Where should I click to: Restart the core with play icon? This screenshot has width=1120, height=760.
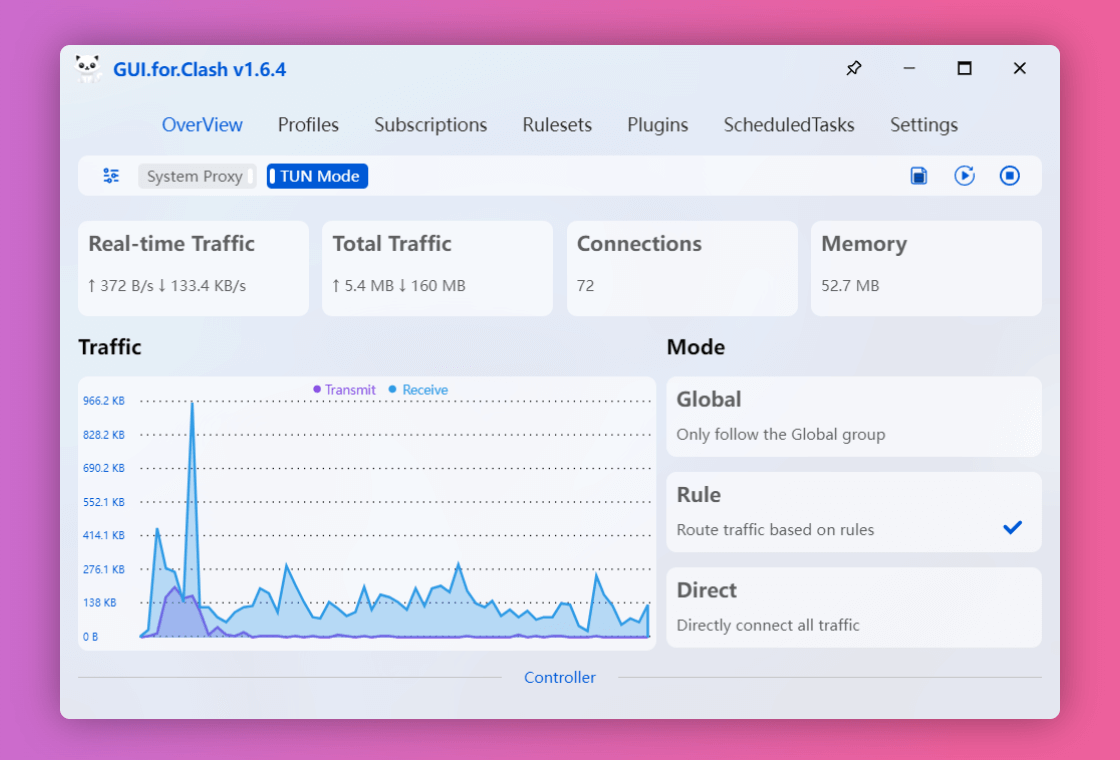click(x=964, y=176)
